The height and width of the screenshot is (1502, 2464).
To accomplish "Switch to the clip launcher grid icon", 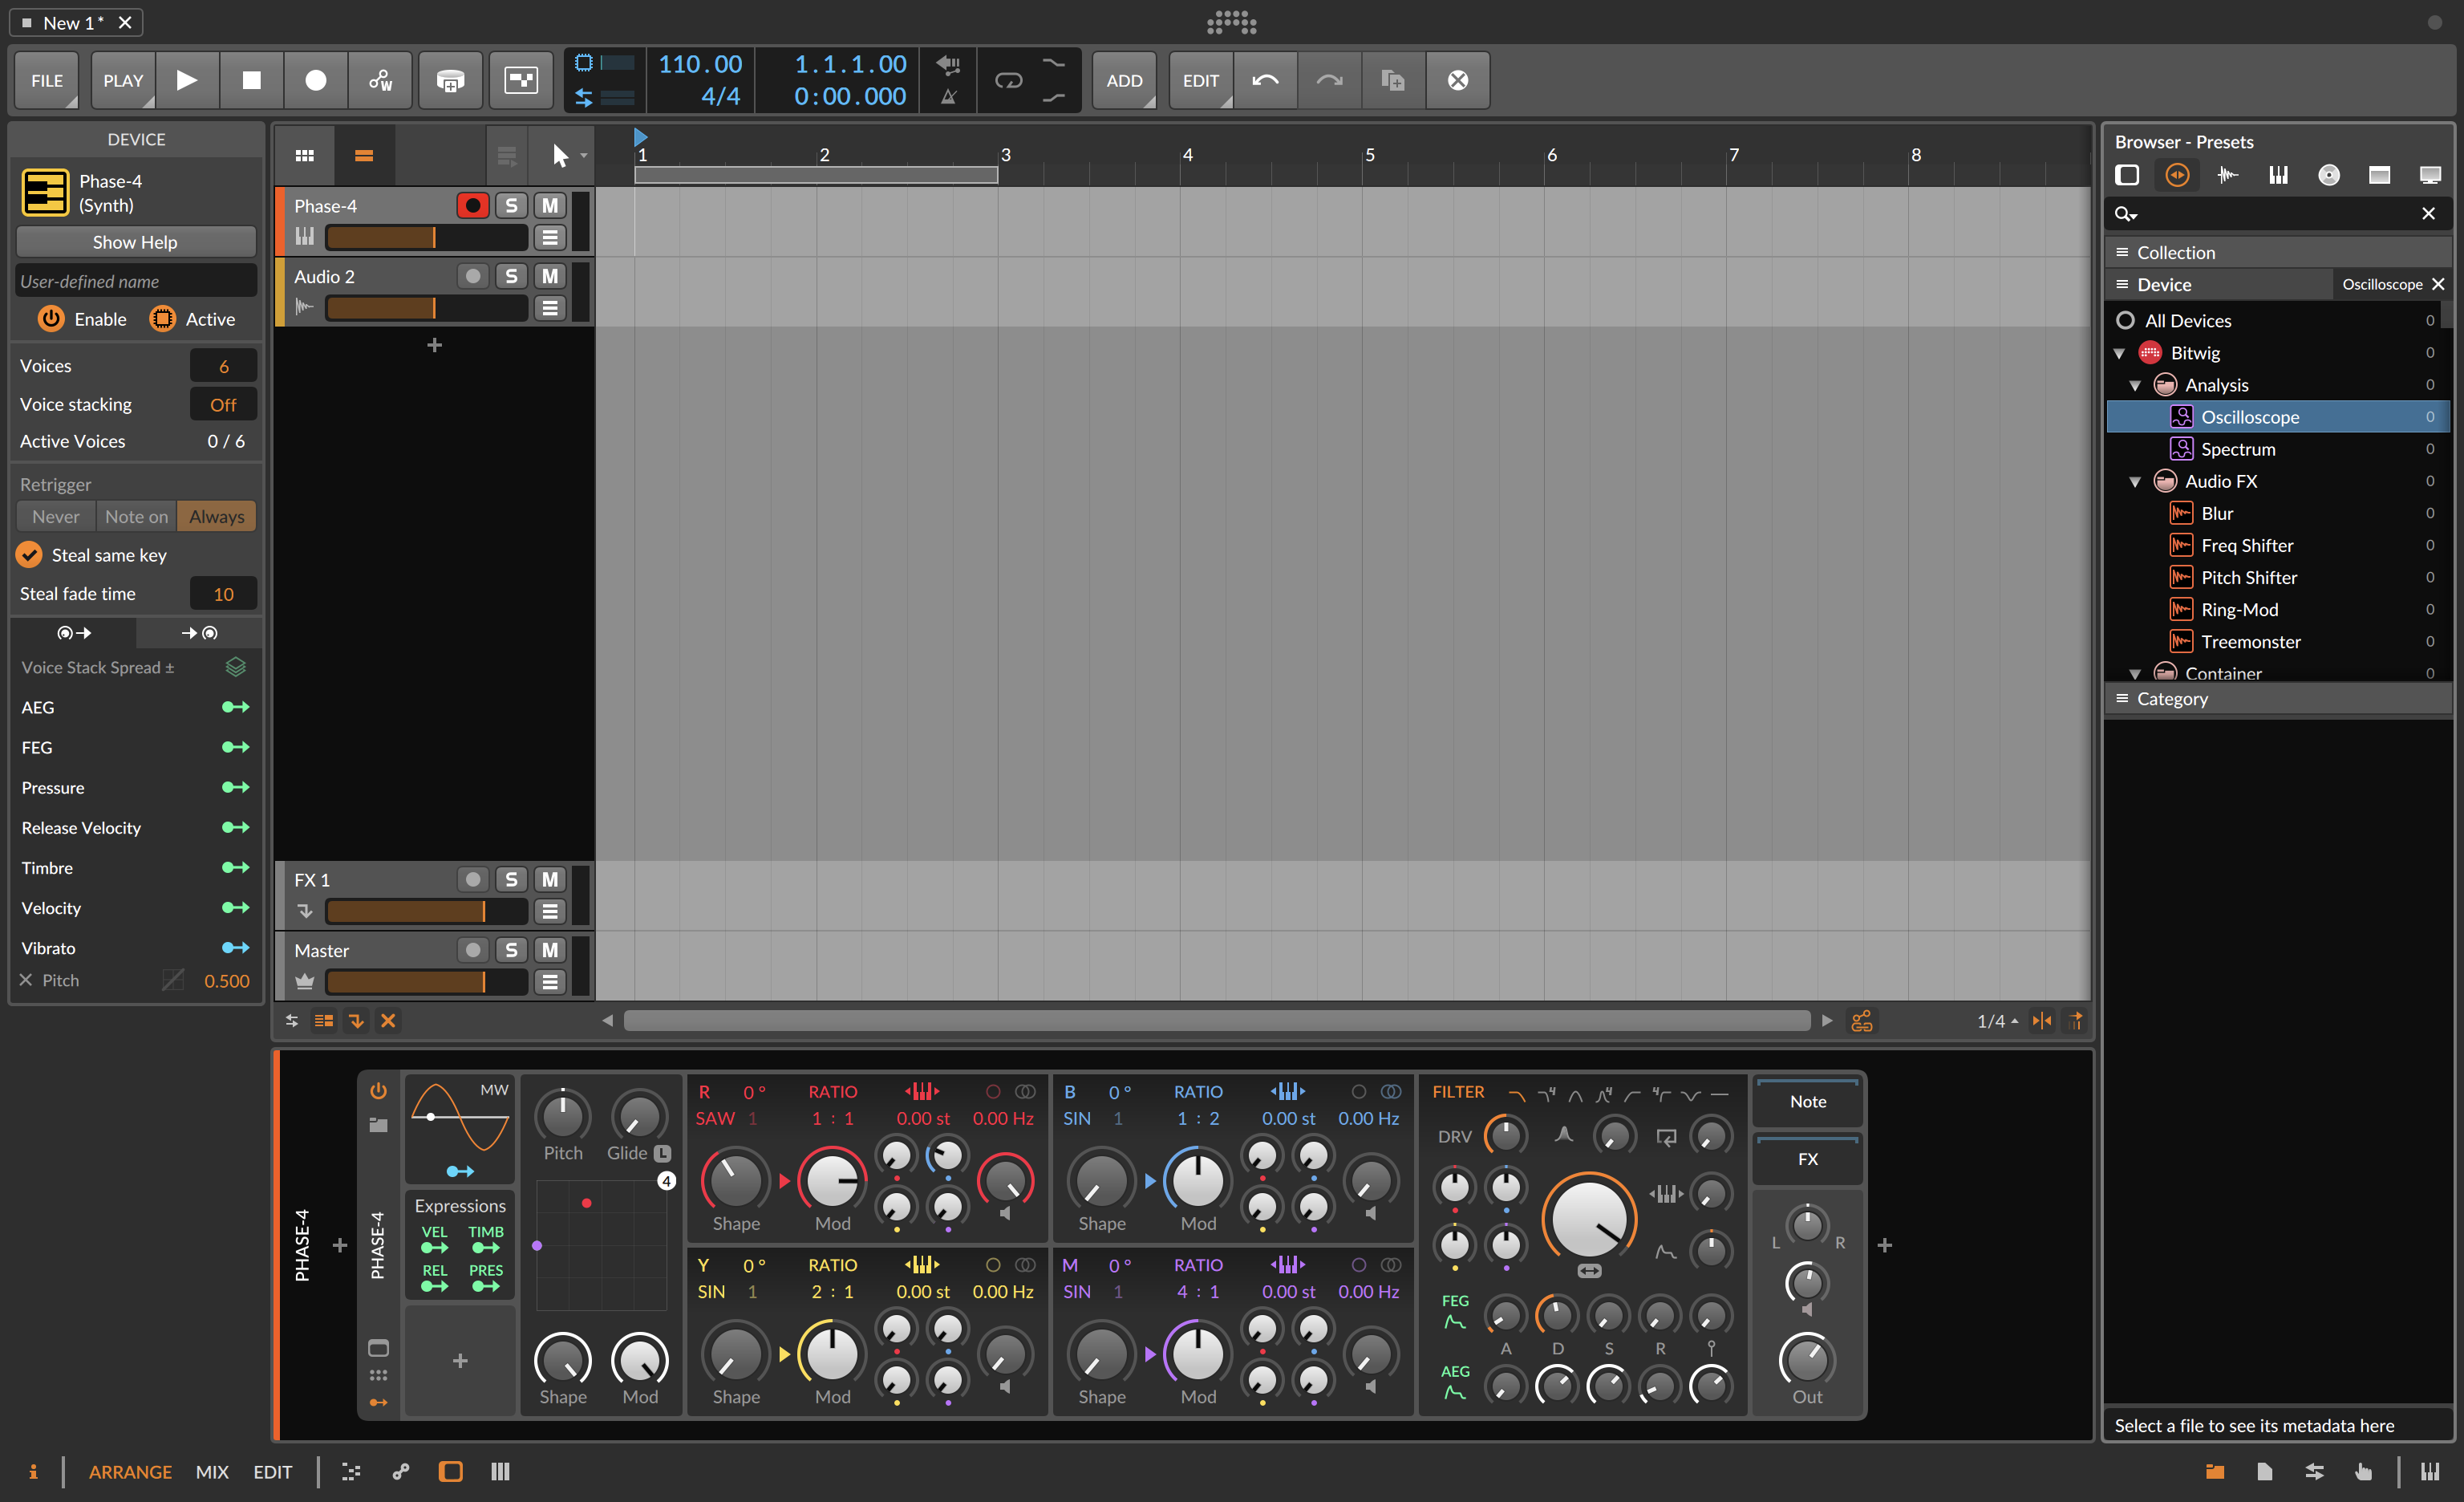I will point(305,155).
